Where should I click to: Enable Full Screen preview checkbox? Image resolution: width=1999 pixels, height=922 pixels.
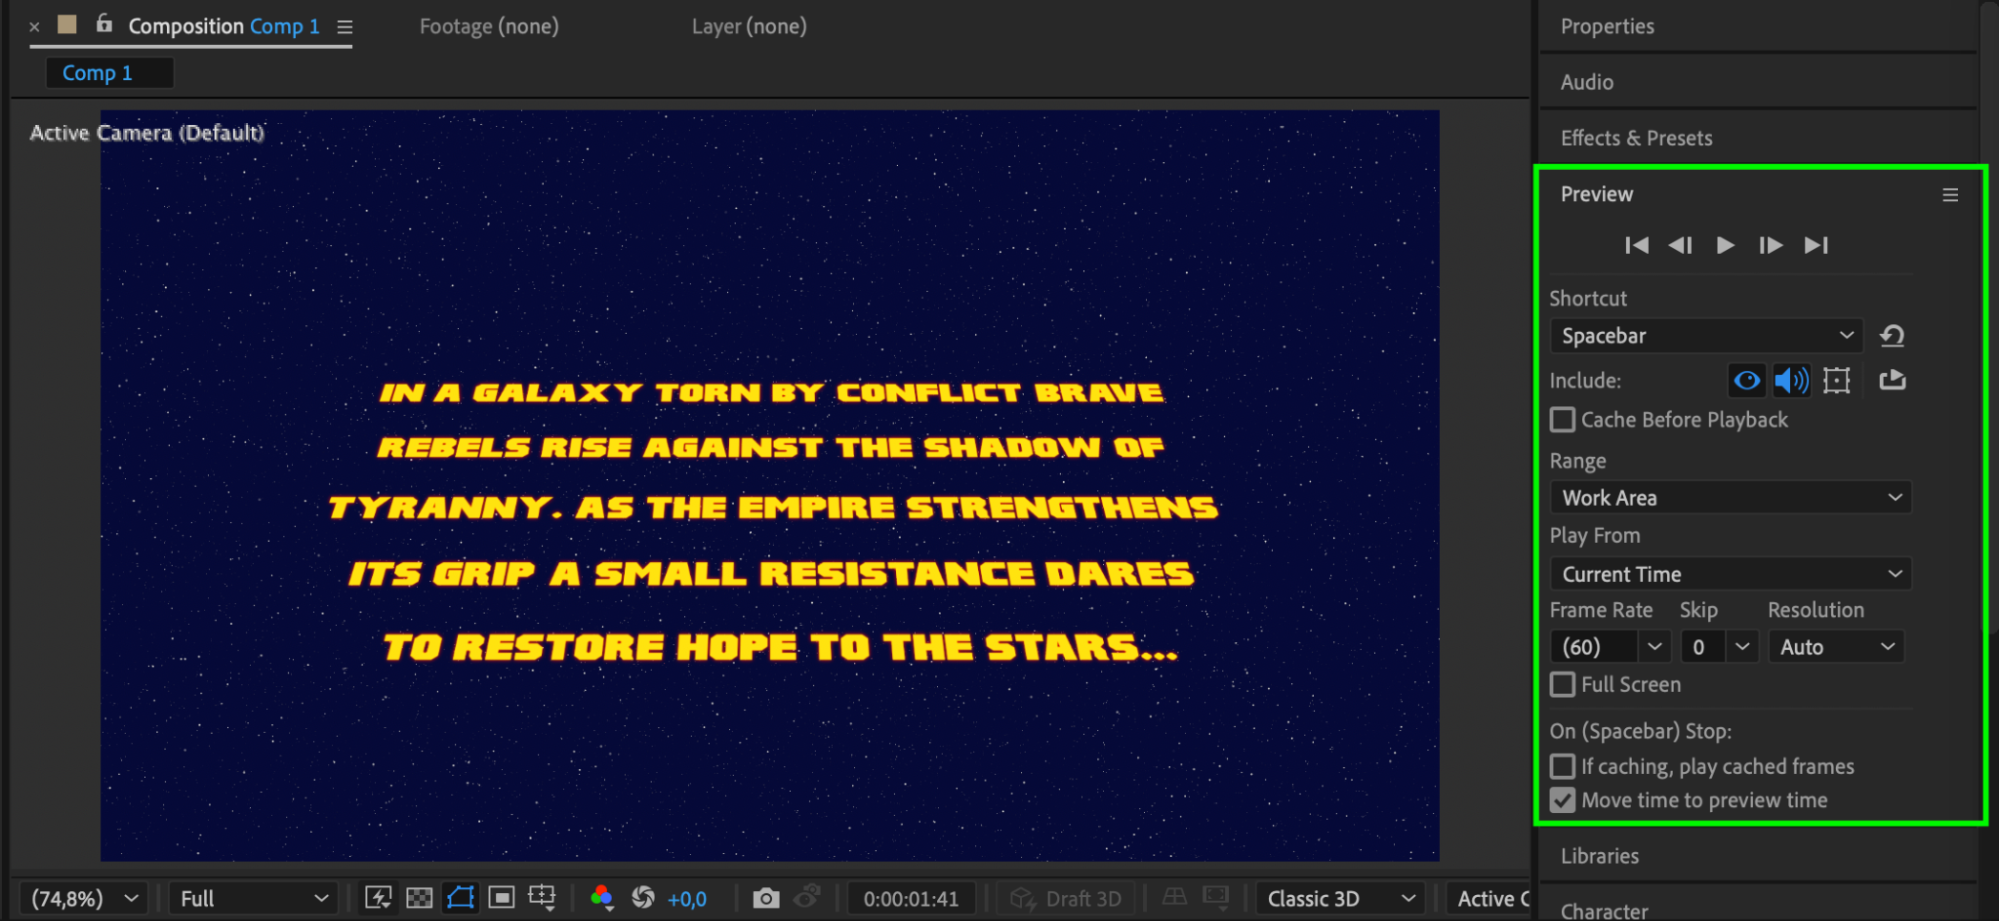coord(1562,685)
